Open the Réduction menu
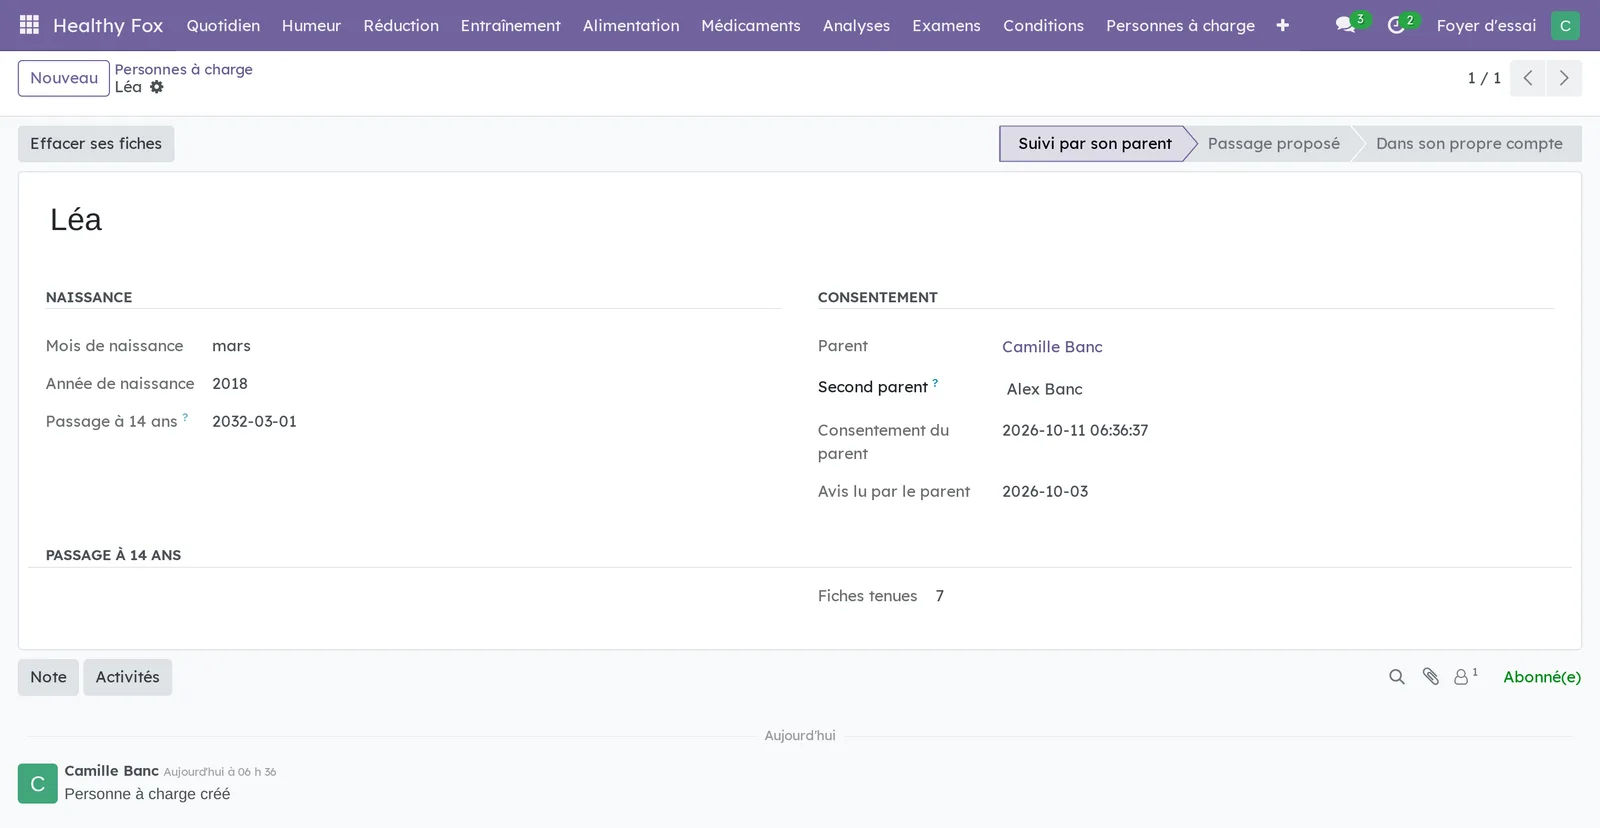Viewport: 1600px width, 828px height. pos(401,25)
